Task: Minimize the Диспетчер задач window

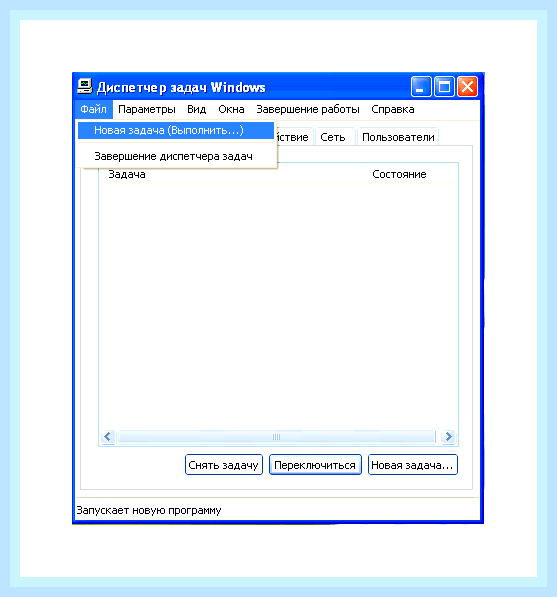Action: tap(421, 87)
